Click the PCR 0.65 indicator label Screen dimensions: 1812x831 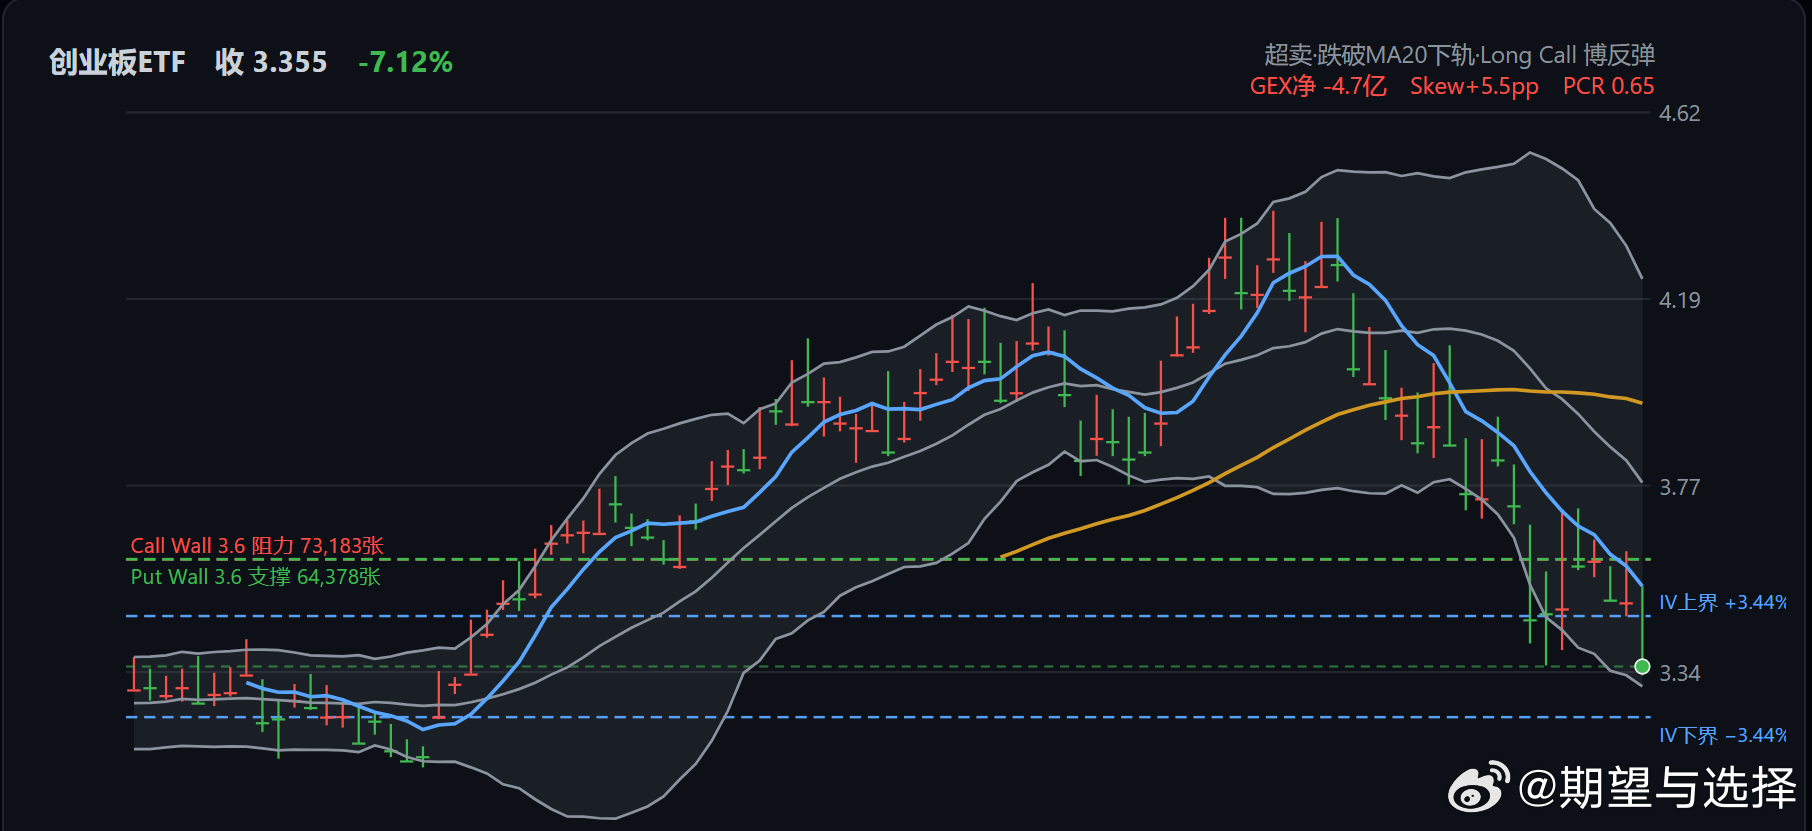pos(1608,86)
